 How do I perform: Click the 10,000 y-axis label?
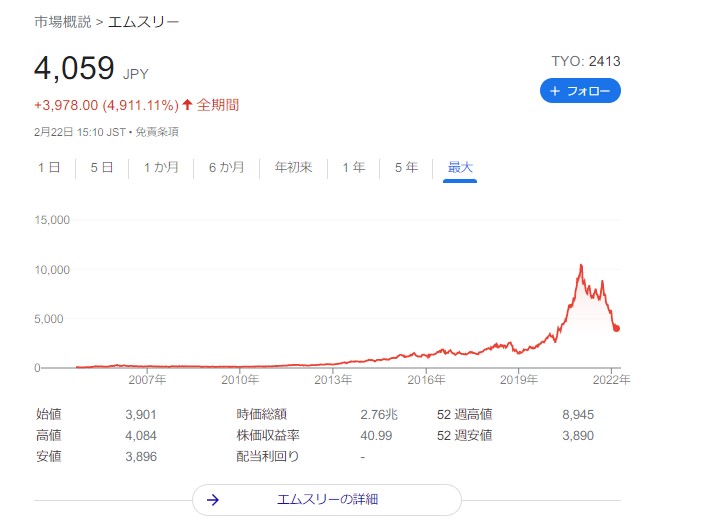[x=52, y=270]
